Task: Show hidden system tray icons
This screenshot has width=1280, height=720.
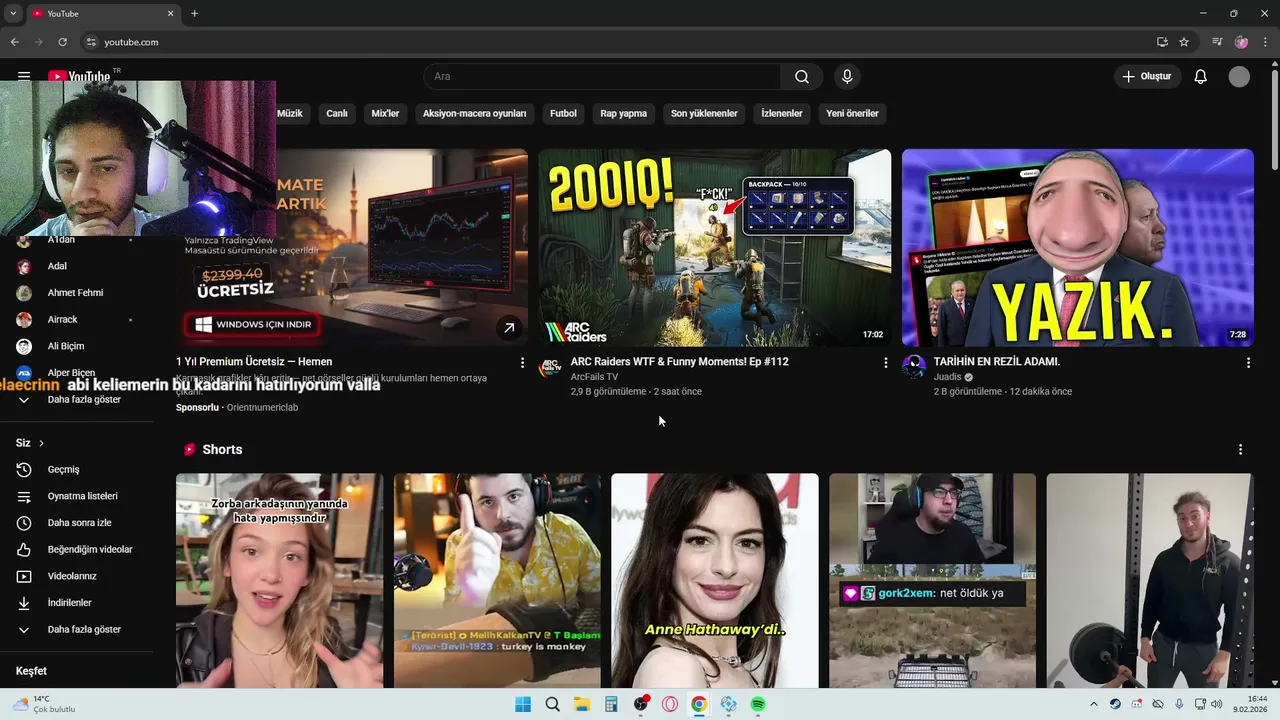Action: point(1093,705)
